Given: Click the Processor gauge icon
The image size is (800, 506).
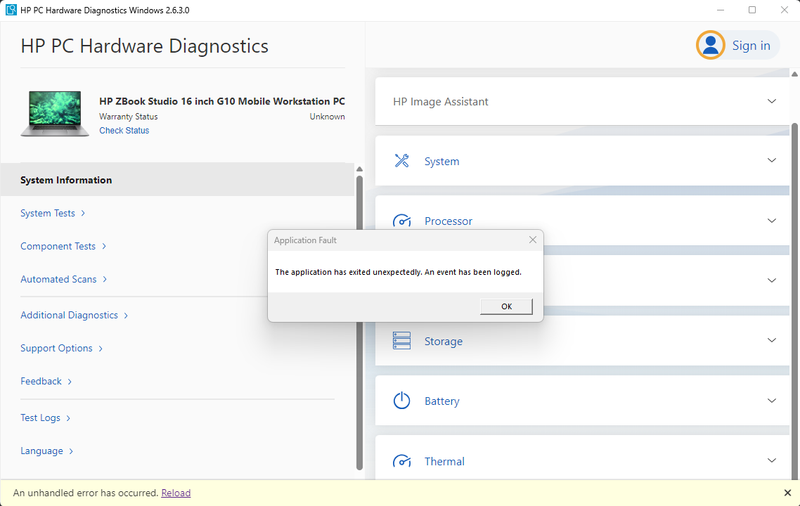Looking at the screenshot, I should pos(402,221).
